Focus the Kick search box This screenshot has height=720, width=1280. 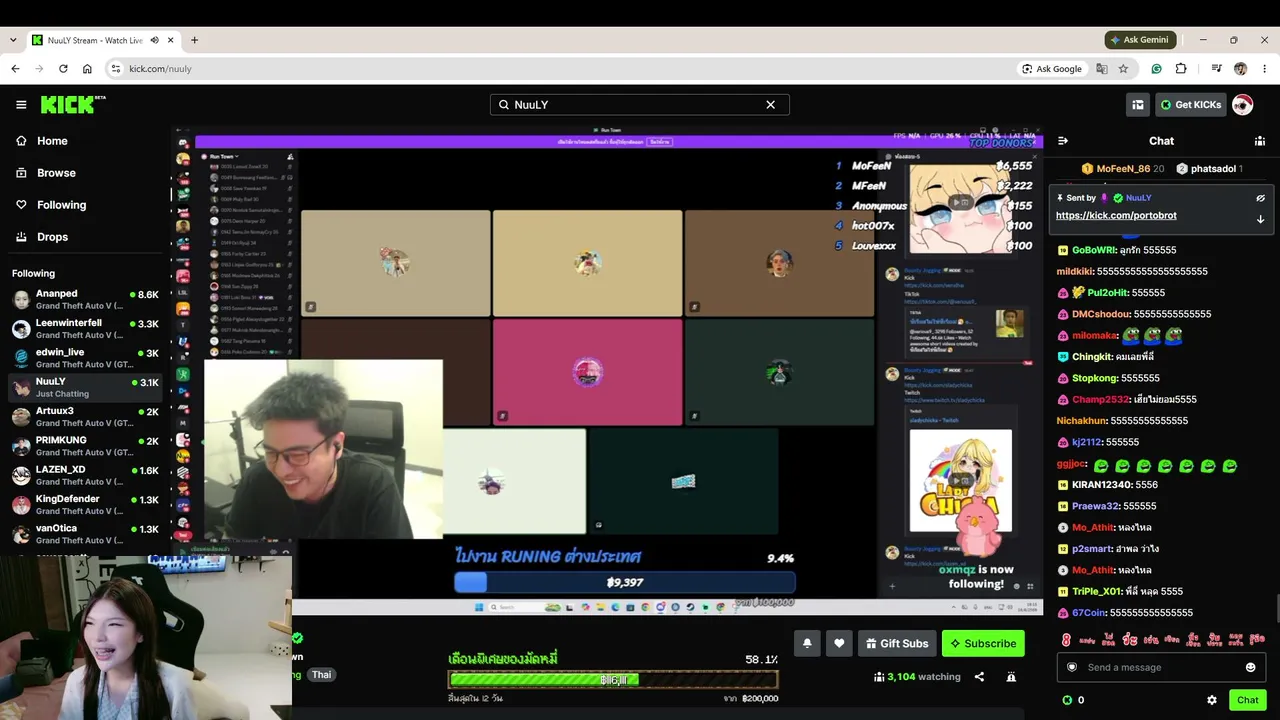[640, 105]
